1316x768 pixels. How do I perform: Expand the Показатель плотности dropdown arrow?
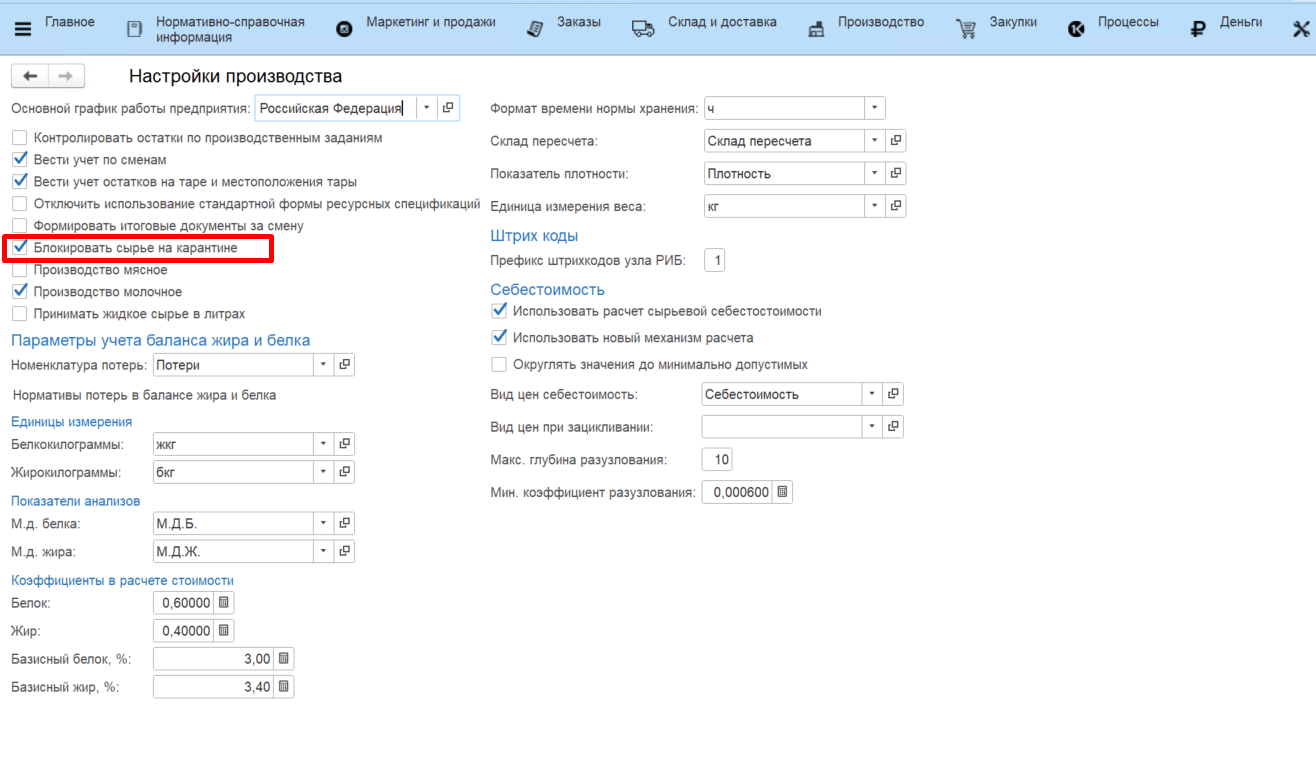click(x=875, y=173)
